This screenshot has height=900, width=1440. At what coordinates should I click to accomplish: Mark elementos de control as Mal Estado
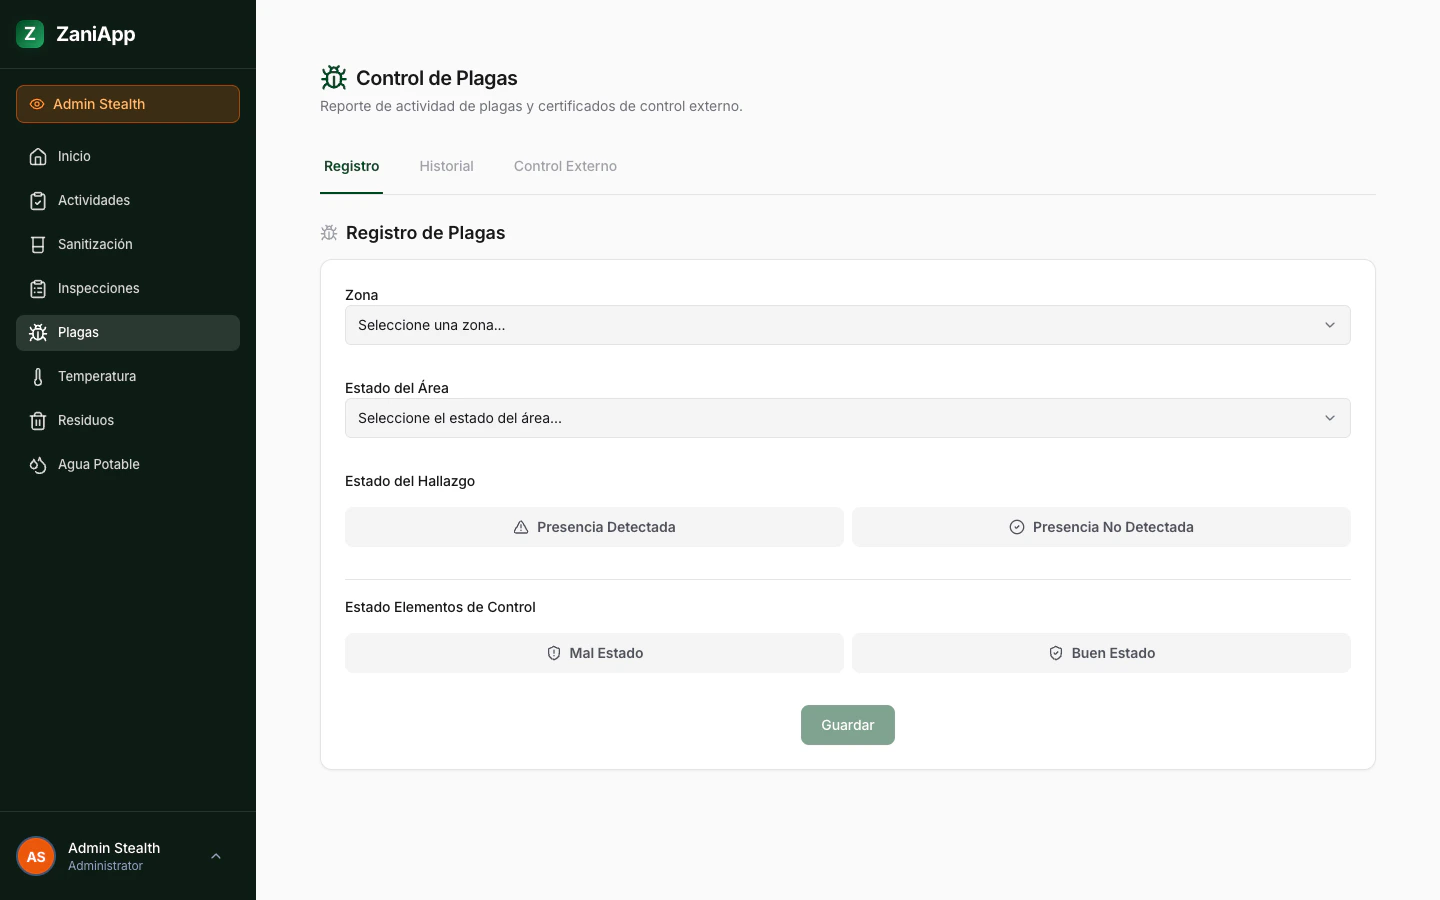[594, 653]
